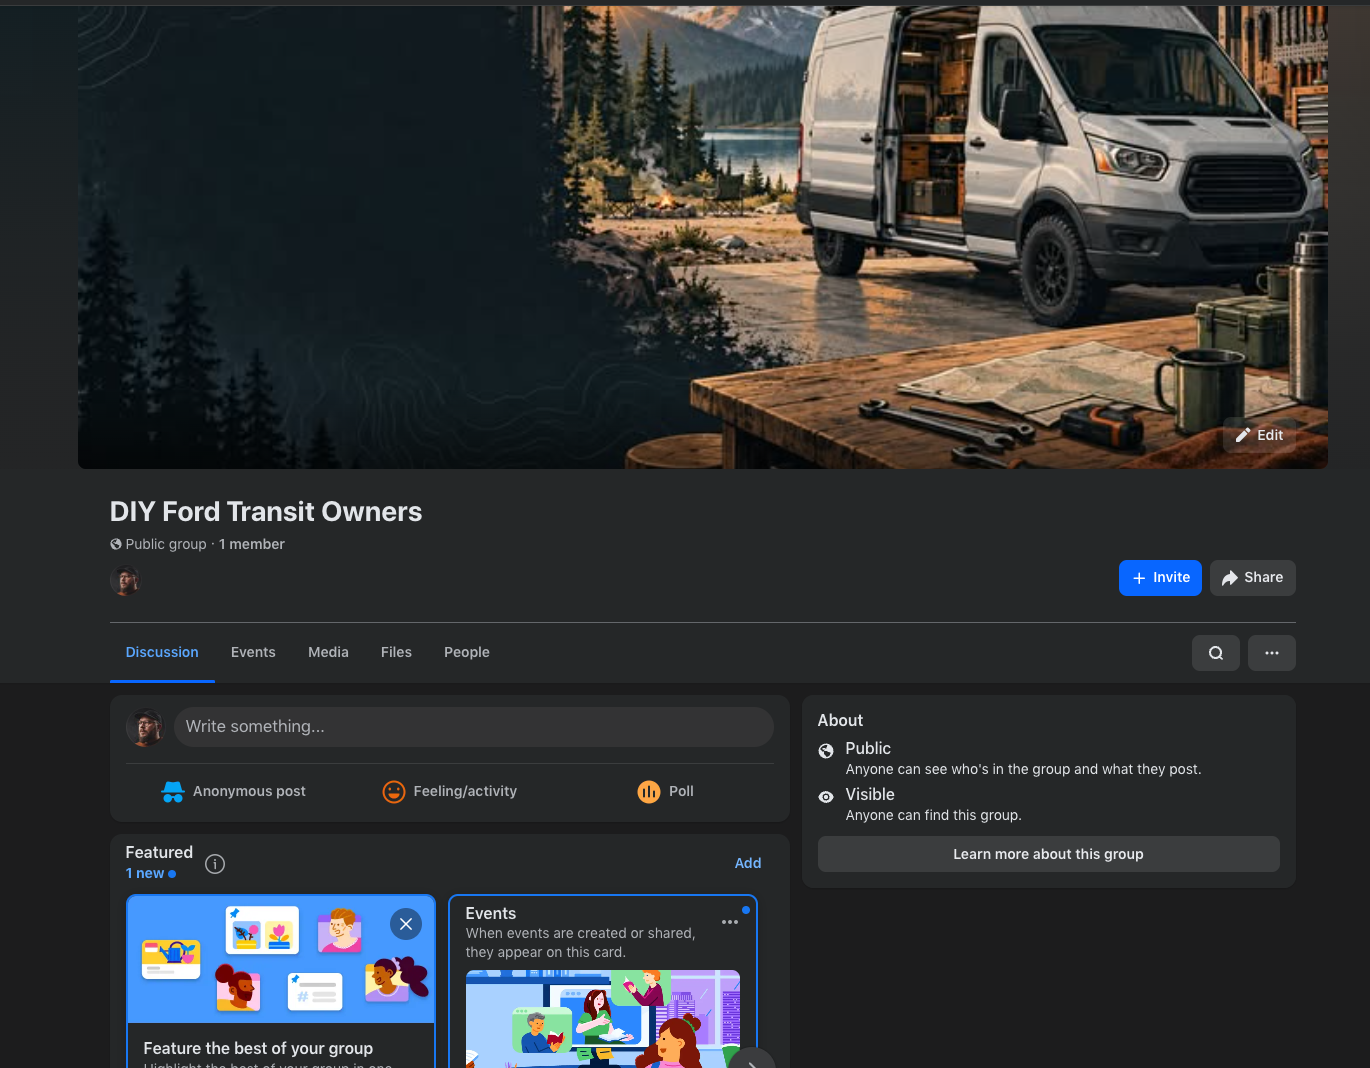Click Learn more about this group
The width and height of the screenshot is (1370, 1068).
tap(1048, 854)
